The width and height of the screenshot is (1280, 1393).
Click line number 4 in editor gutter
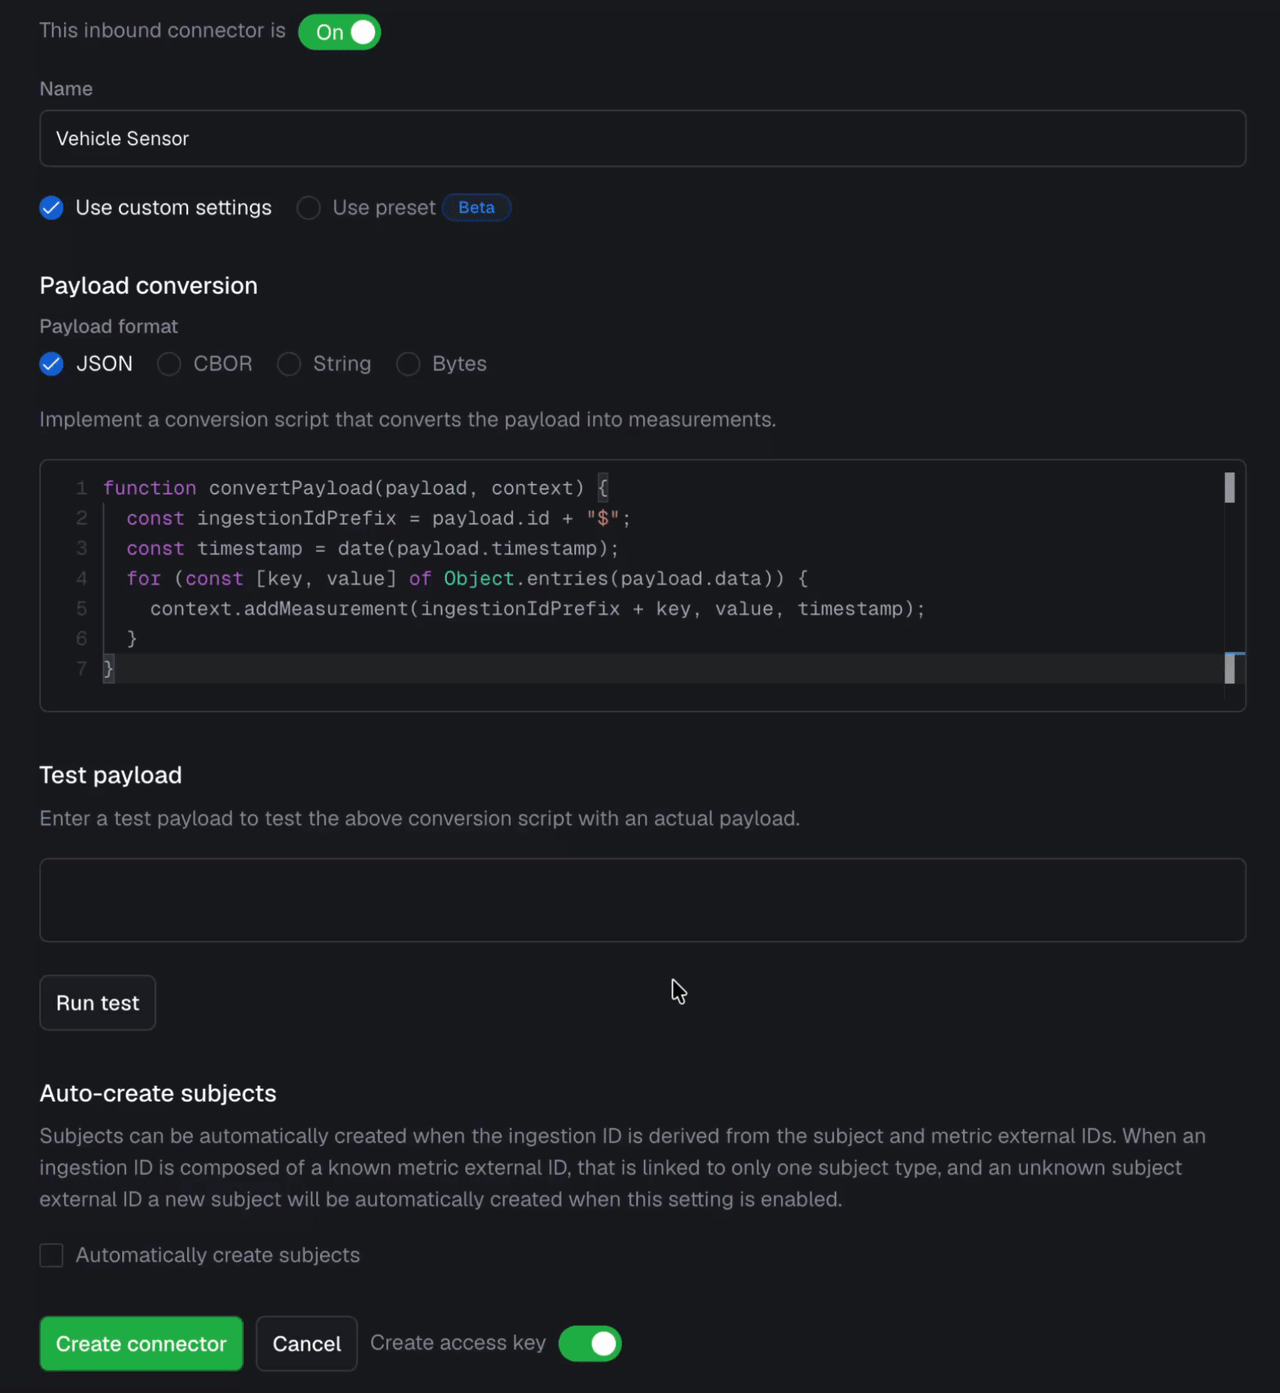[x=82, y=578]
